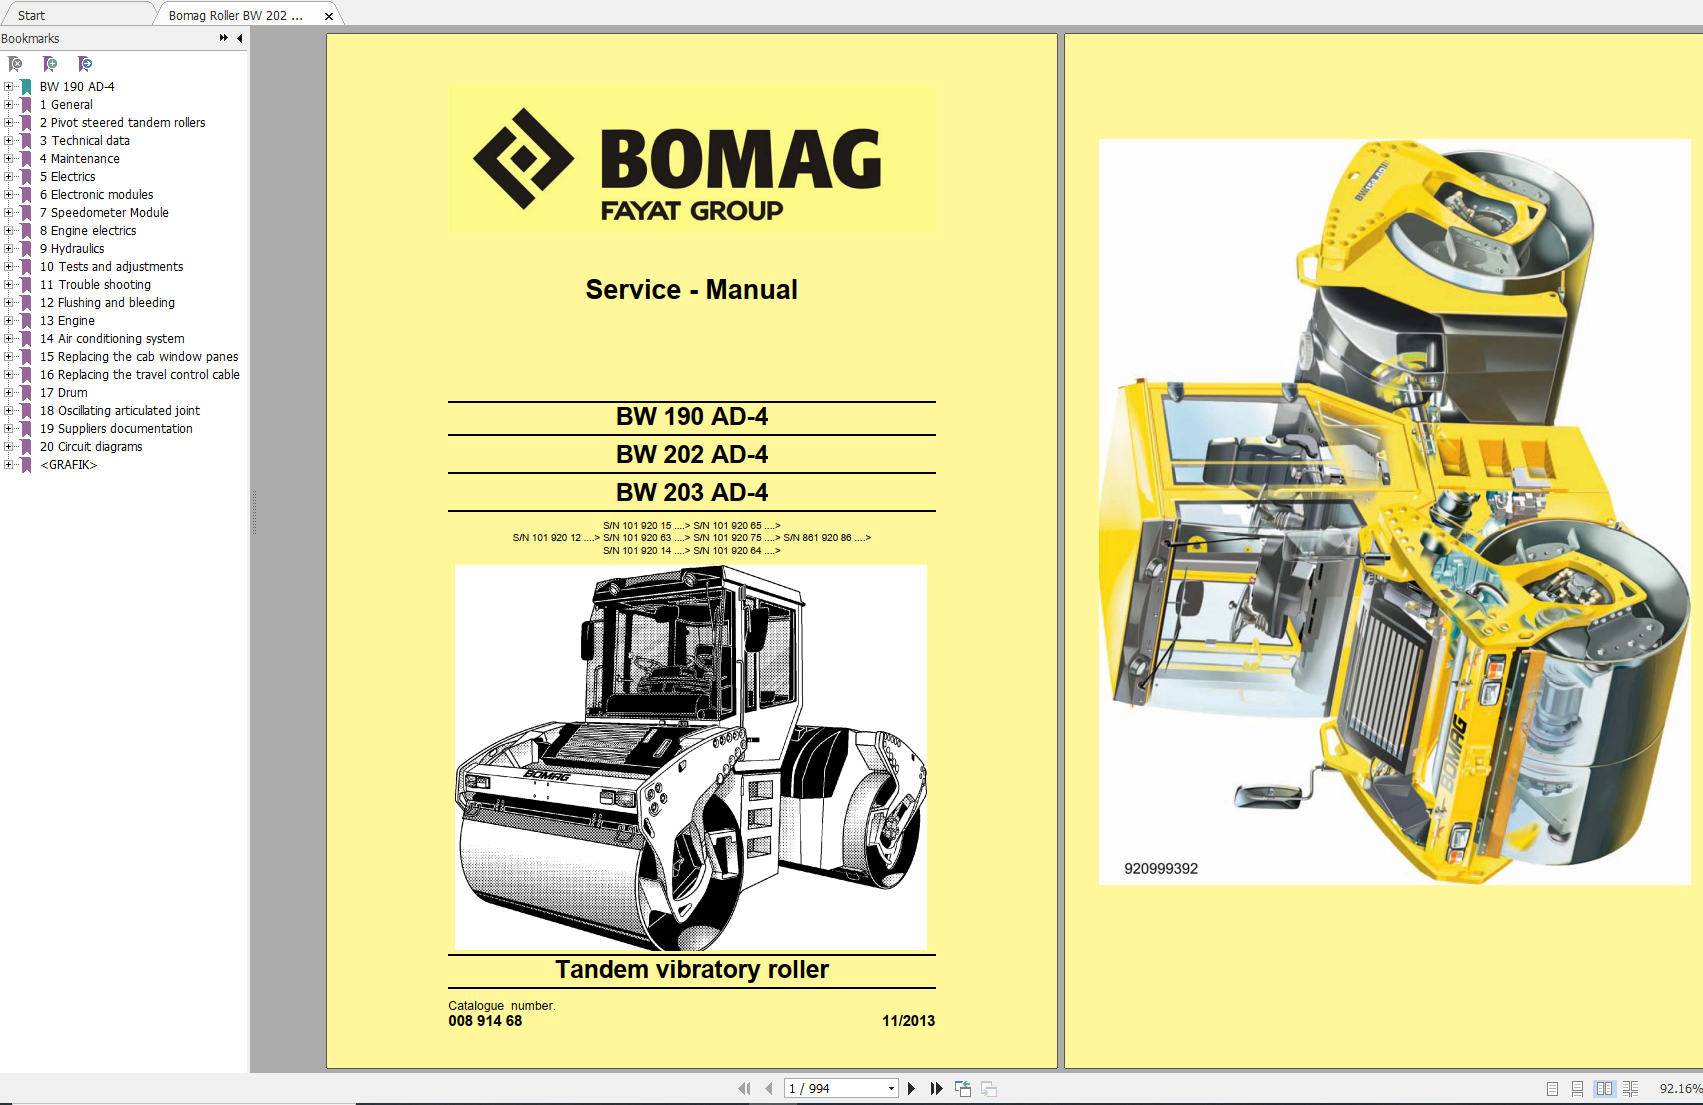Screen dimensions: 1703x1105
Task: Open bookmark 18 Oscillating articulated joint
Action: [x=120, y=411]
